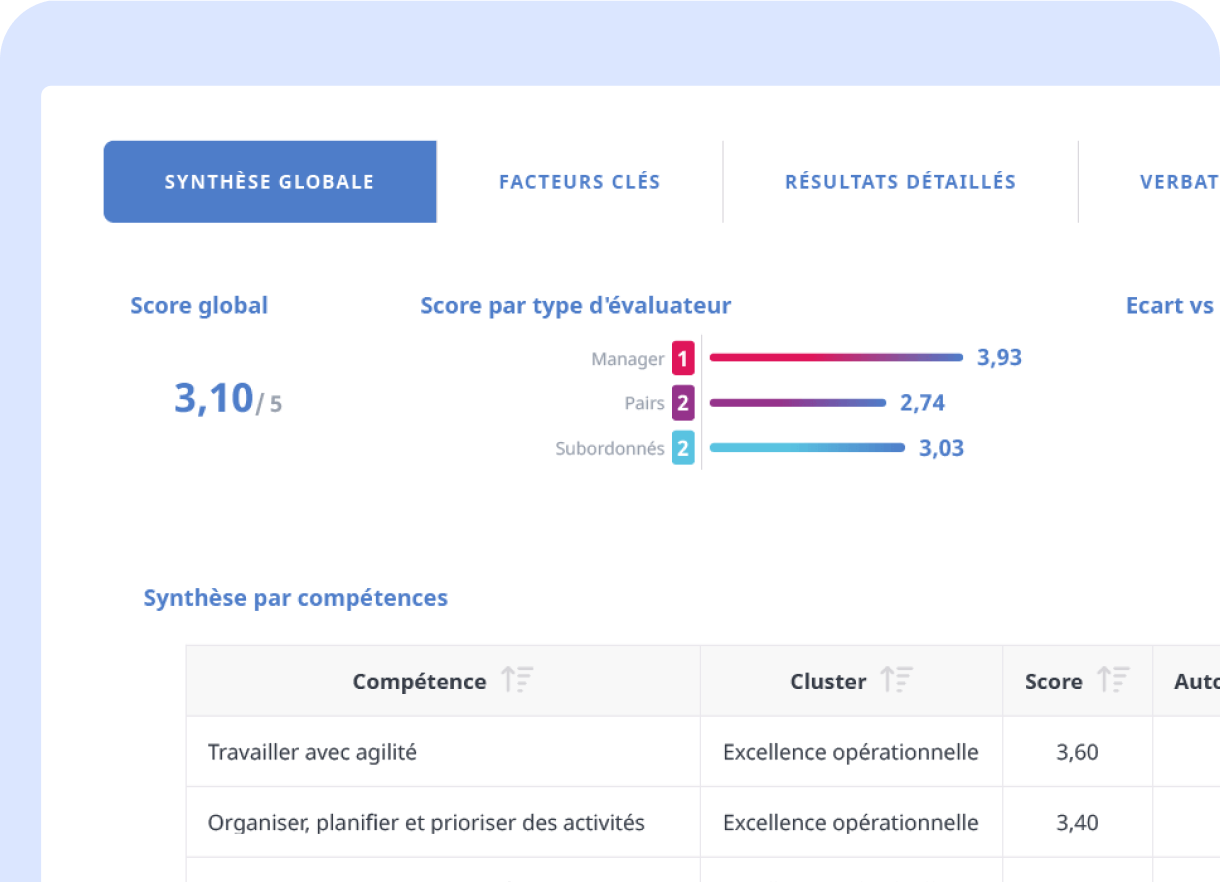
Task: Click the Manager score value 3,93
Action: coord(999,358)
